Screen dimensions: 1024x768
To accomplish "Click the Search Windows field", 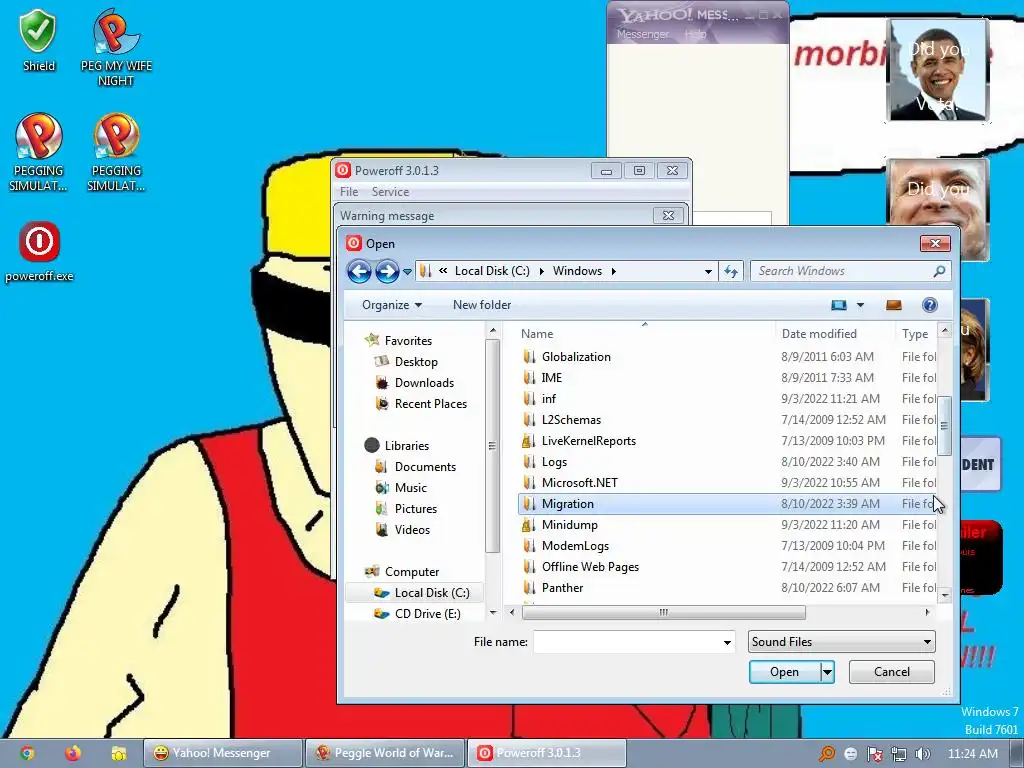I will [842, 271].
